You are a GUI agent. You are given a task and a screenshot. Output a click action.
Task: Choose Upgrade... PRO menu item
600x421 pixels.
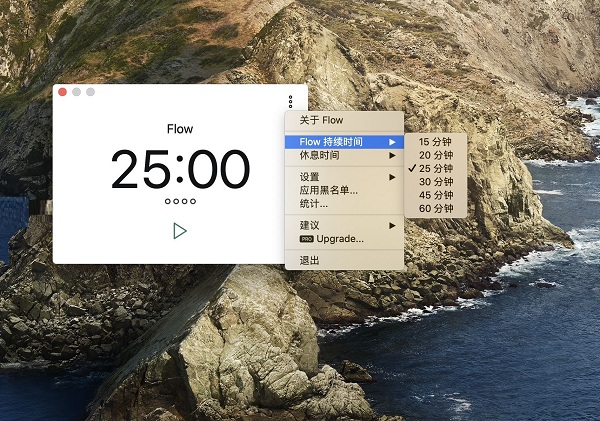point(344,239)
